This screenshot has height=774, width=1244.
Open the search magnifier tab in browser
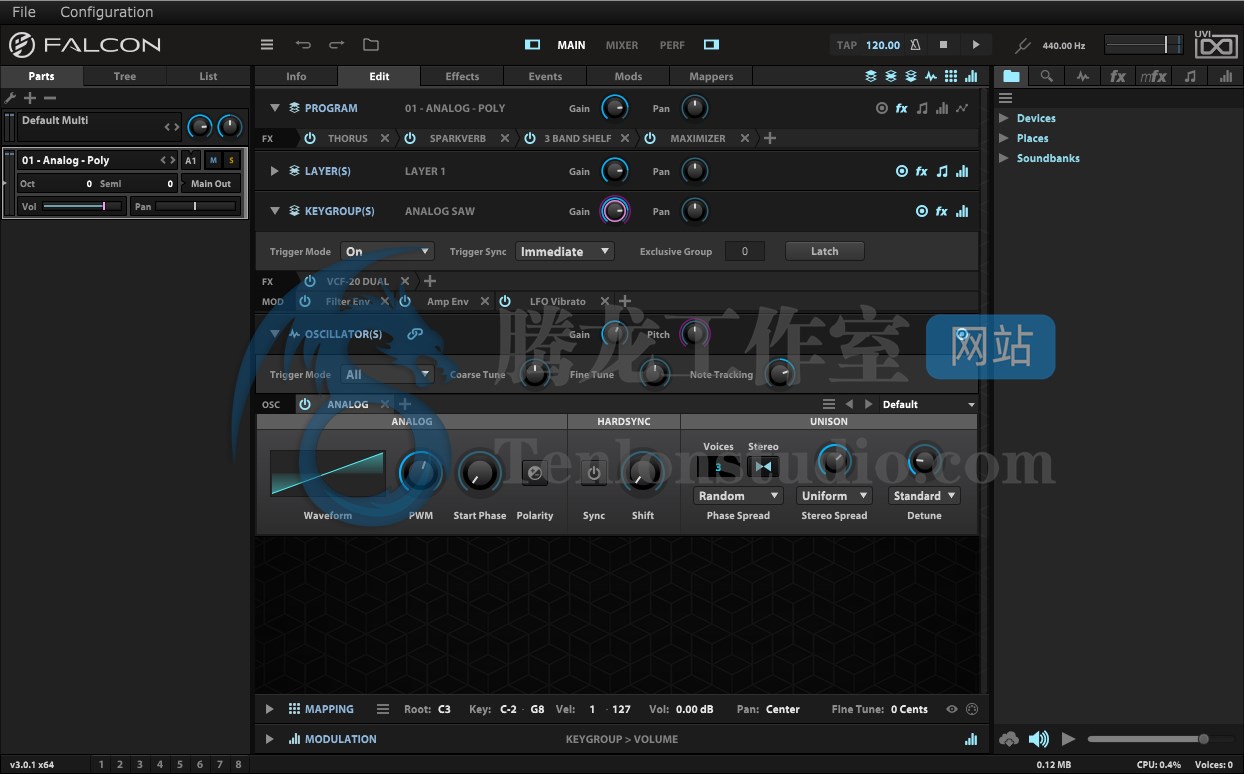(1046, 76)
